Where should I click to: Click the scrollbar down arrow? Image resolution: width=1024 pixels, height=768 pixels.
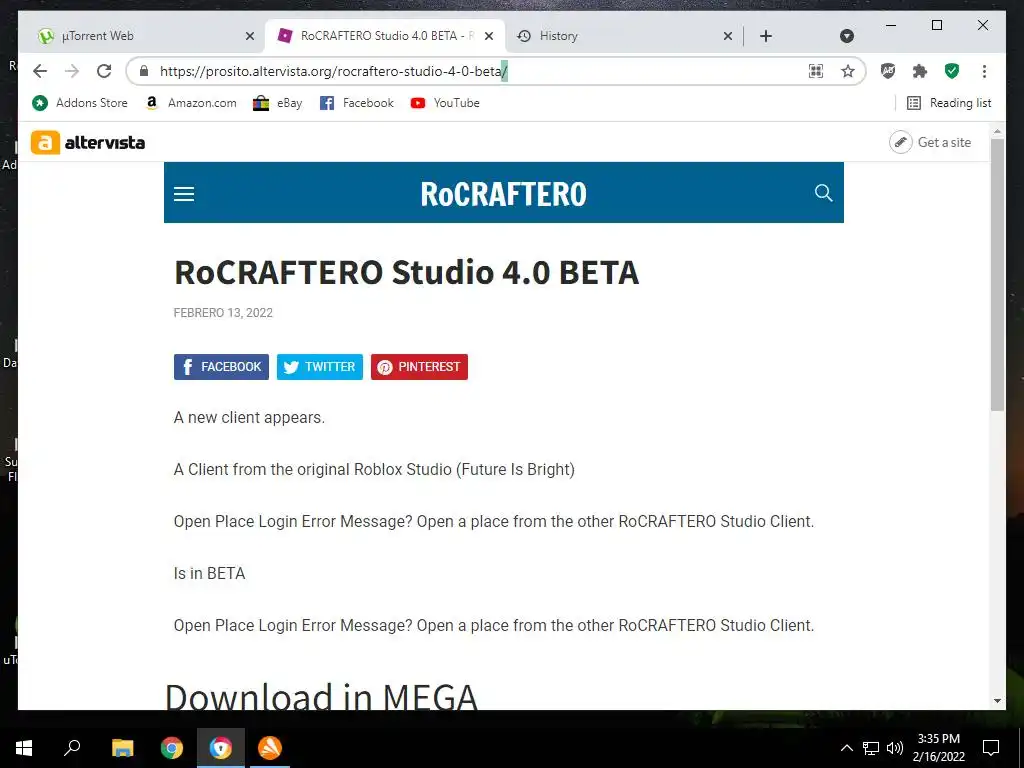tap(997, 701)
